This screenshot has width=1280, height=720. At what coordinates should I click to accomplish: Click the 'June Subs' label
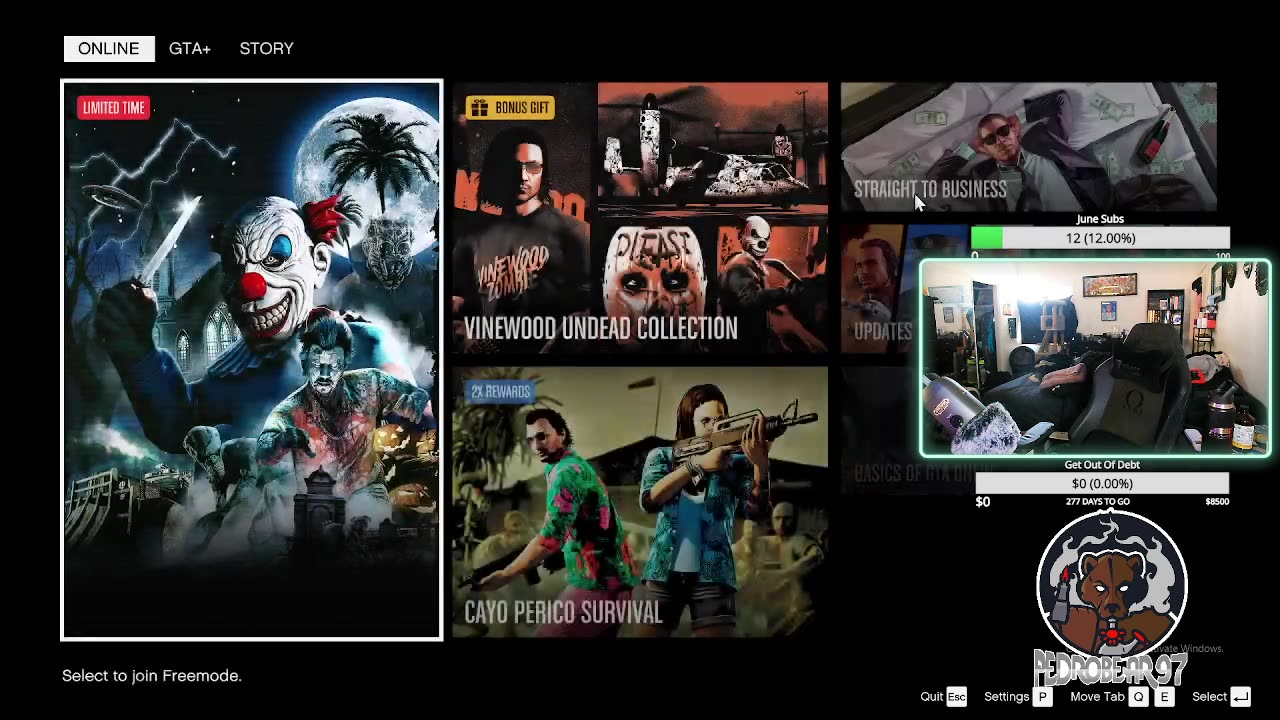coord(1100,219)
